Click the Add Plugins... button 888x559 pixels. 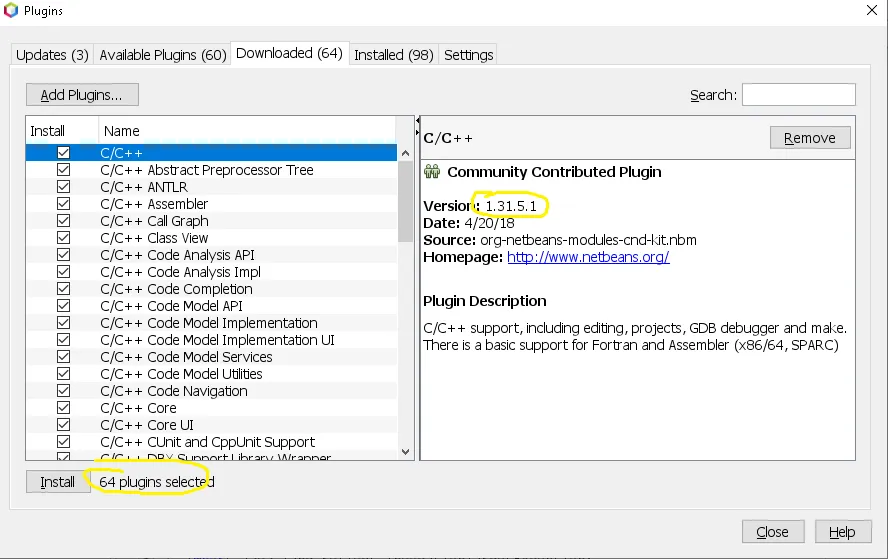tap(82, 95)
